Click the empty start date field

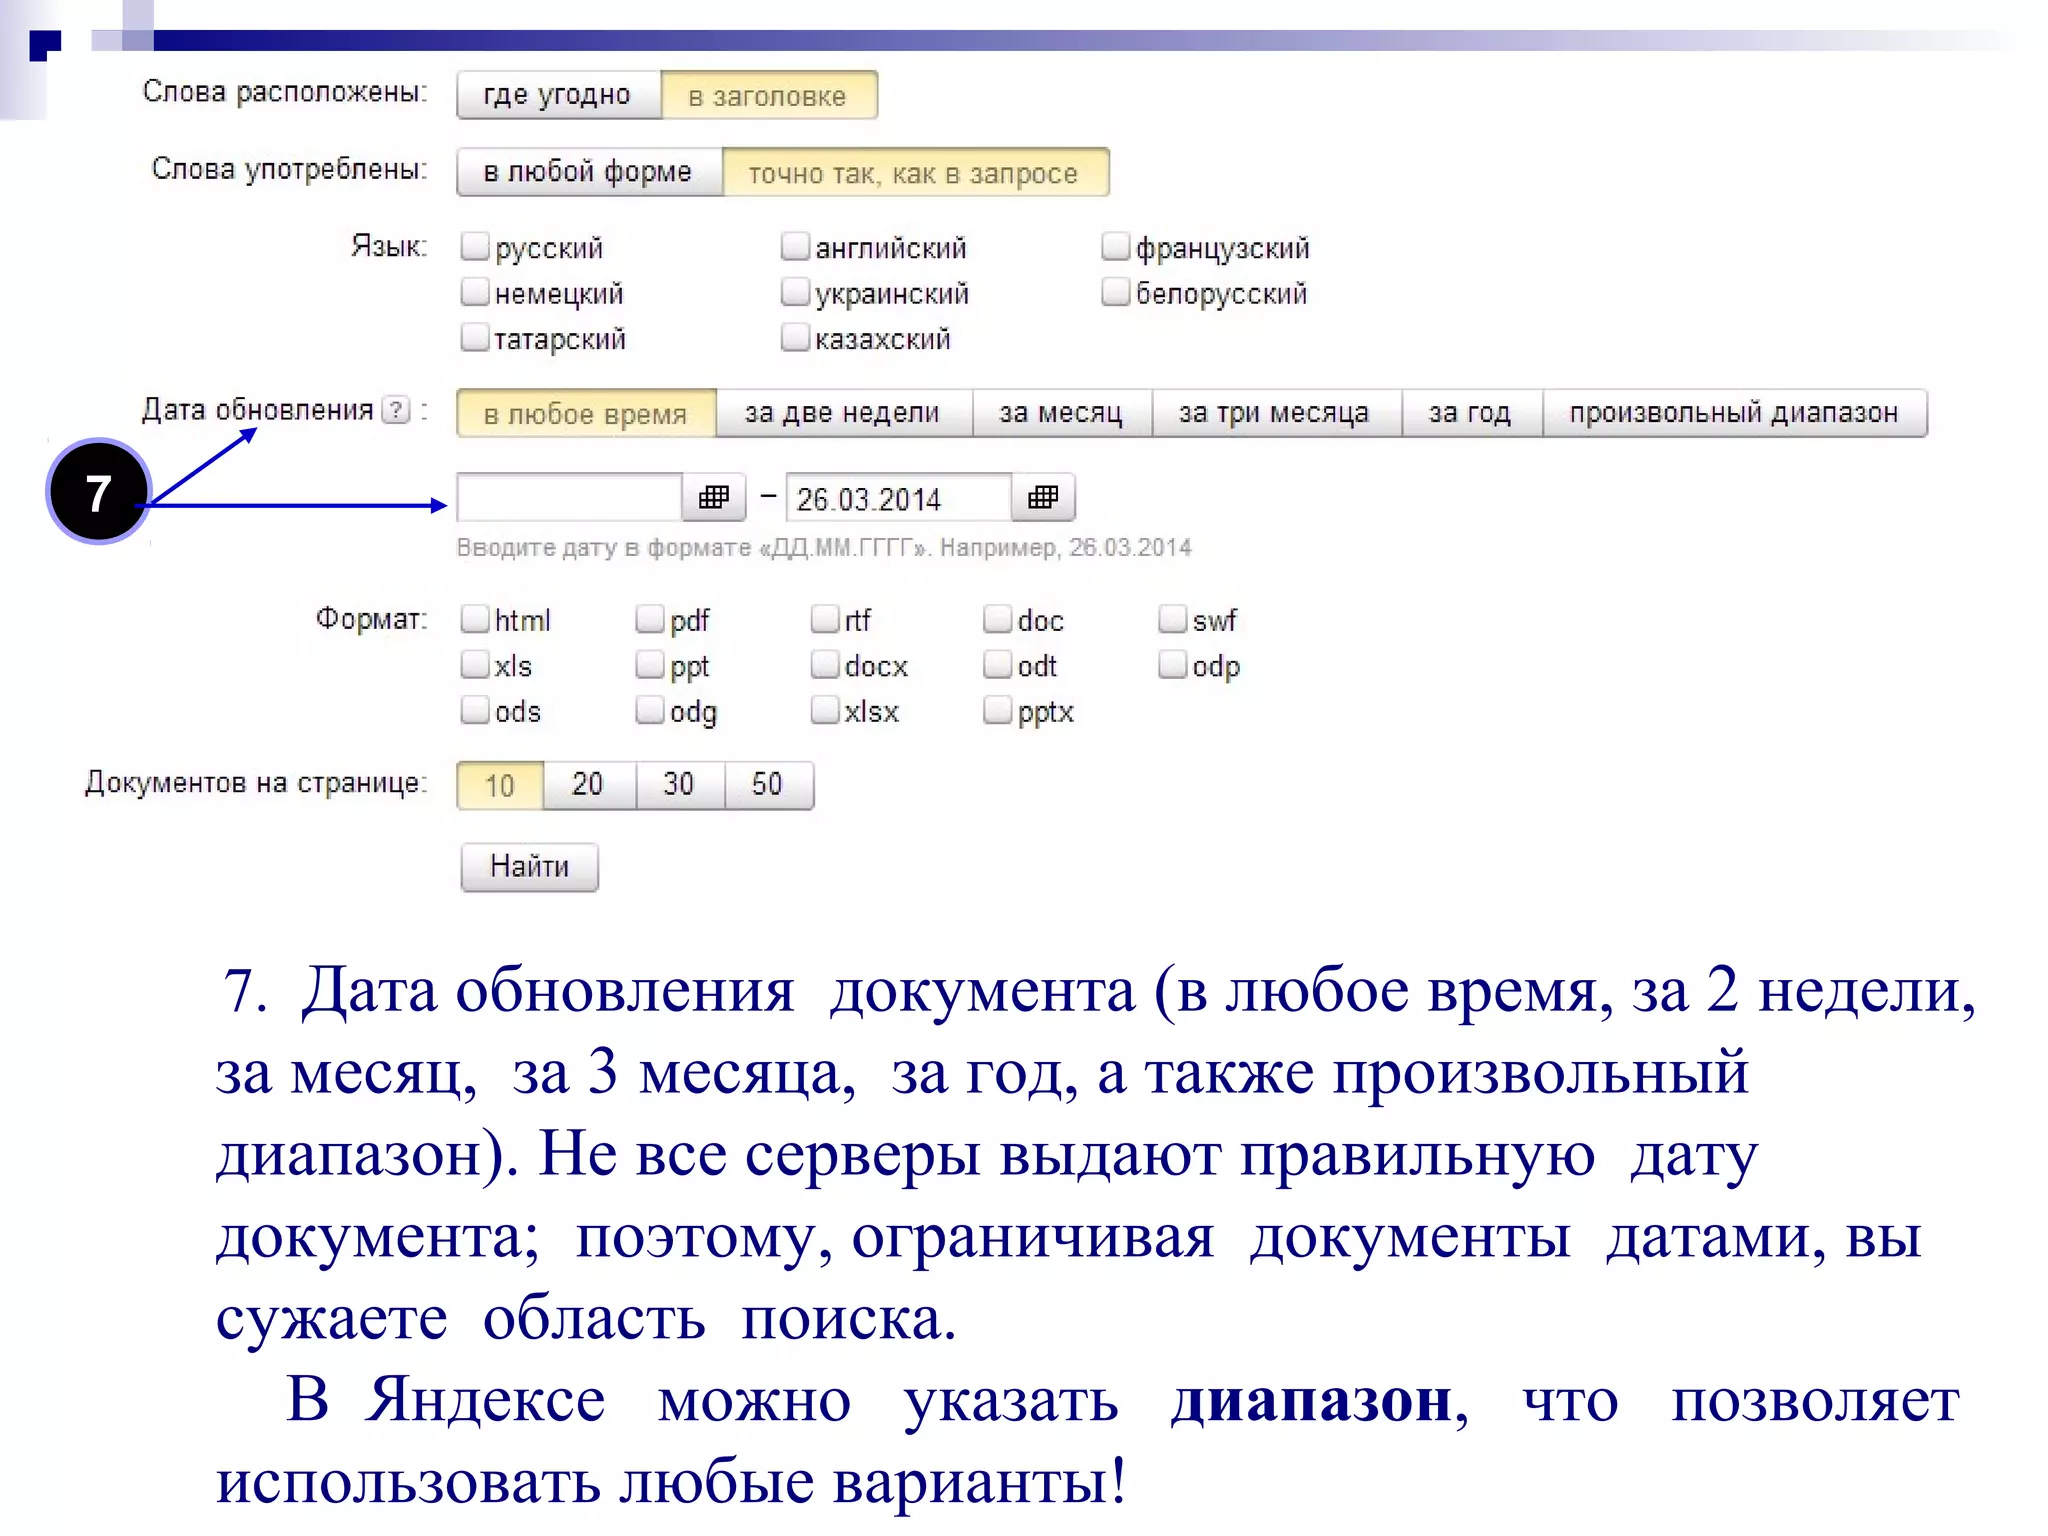pyautogui.click(x=570, y=497)
